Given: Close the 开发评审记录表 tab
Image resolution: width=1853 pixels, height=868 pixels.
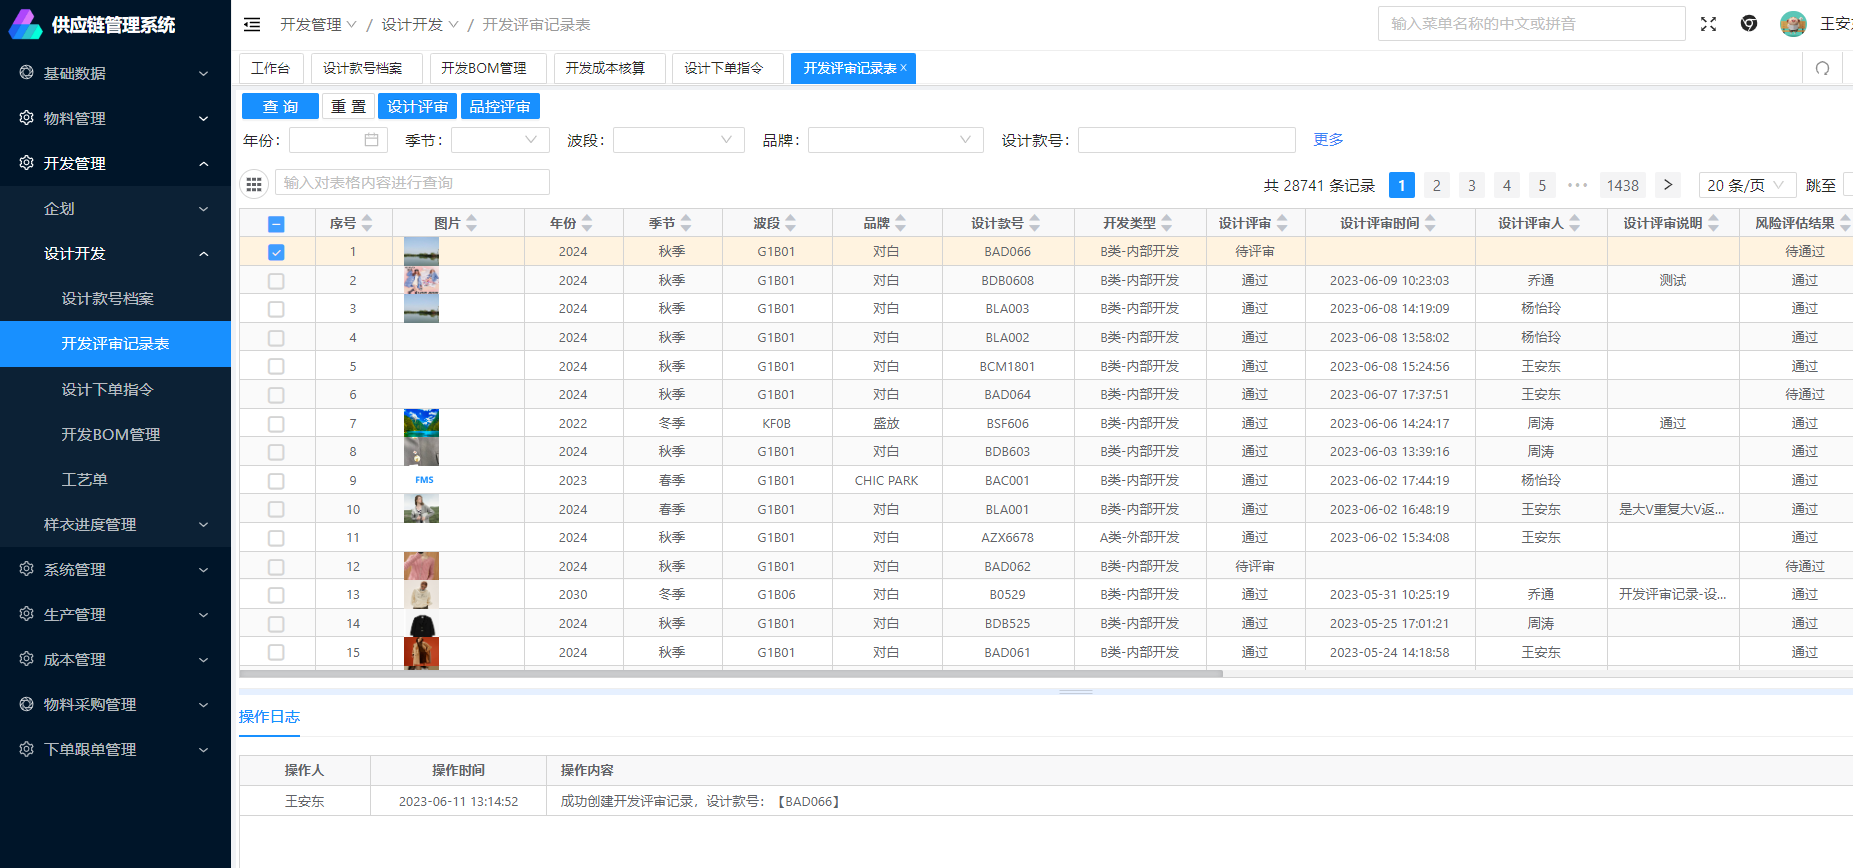Looking at the screenshot, I should 904,67.
